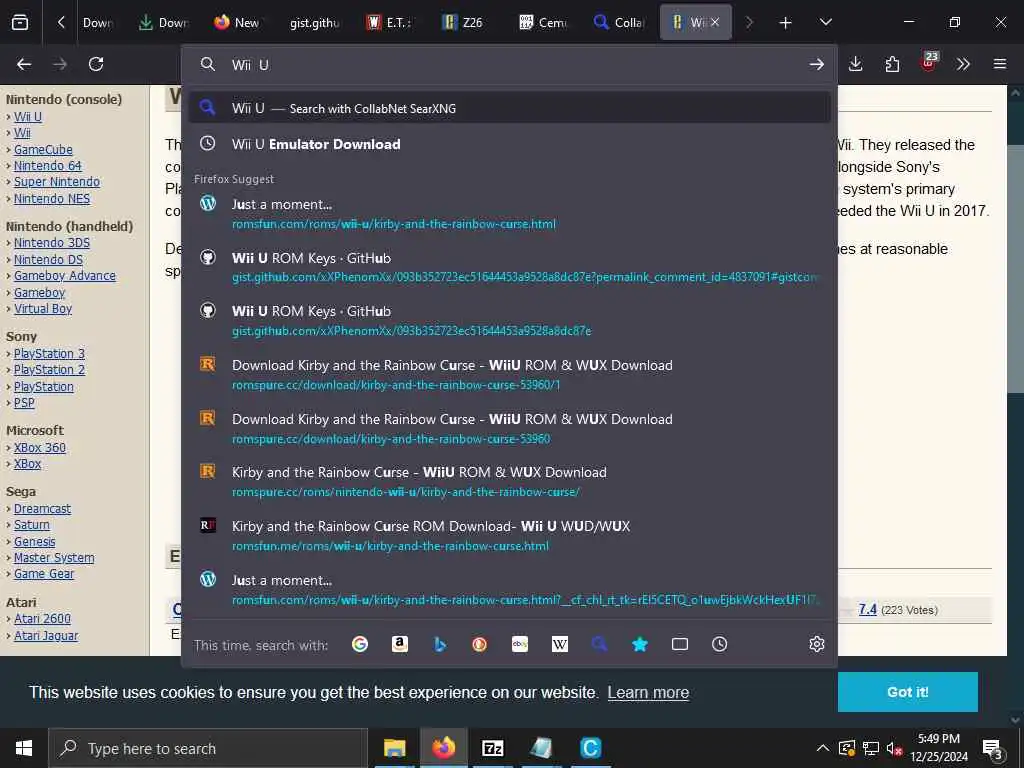Expand the list all tabs dropdown

click(x=825, y=22)
